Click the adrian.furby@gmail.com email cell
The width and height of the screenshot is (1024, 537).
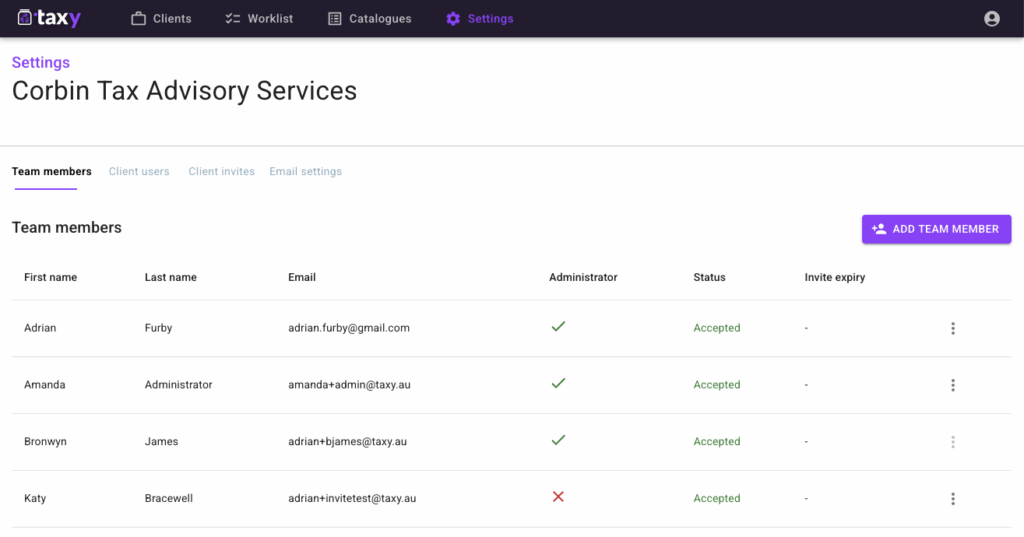[349, 328]
